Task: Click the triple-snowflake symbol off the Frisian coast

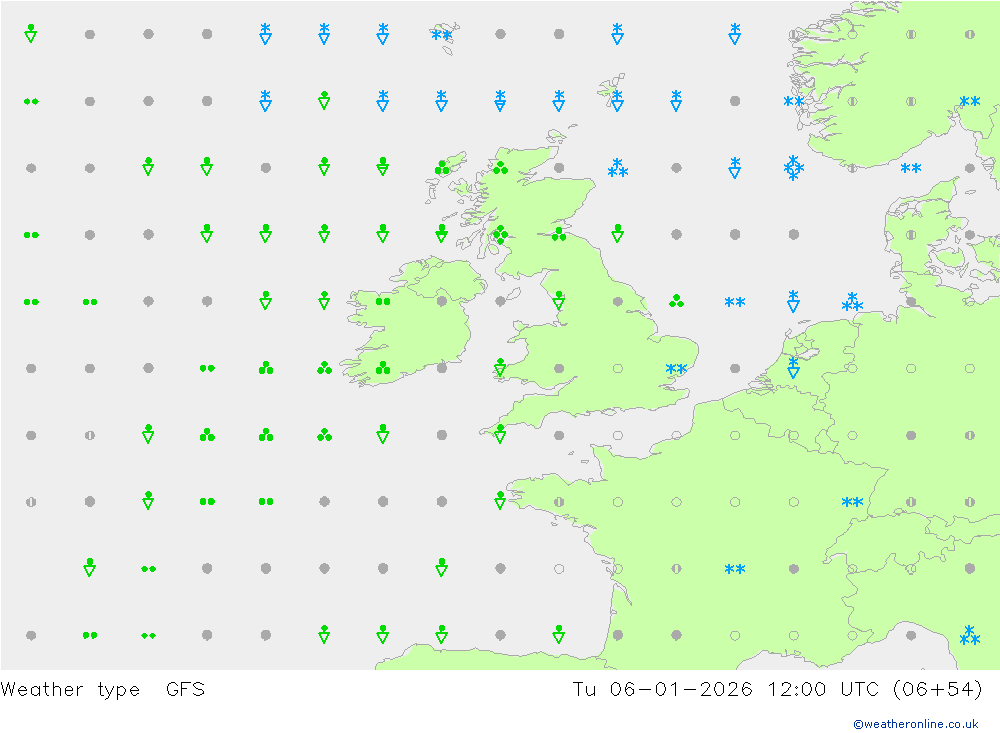Action: pos(852,302)
